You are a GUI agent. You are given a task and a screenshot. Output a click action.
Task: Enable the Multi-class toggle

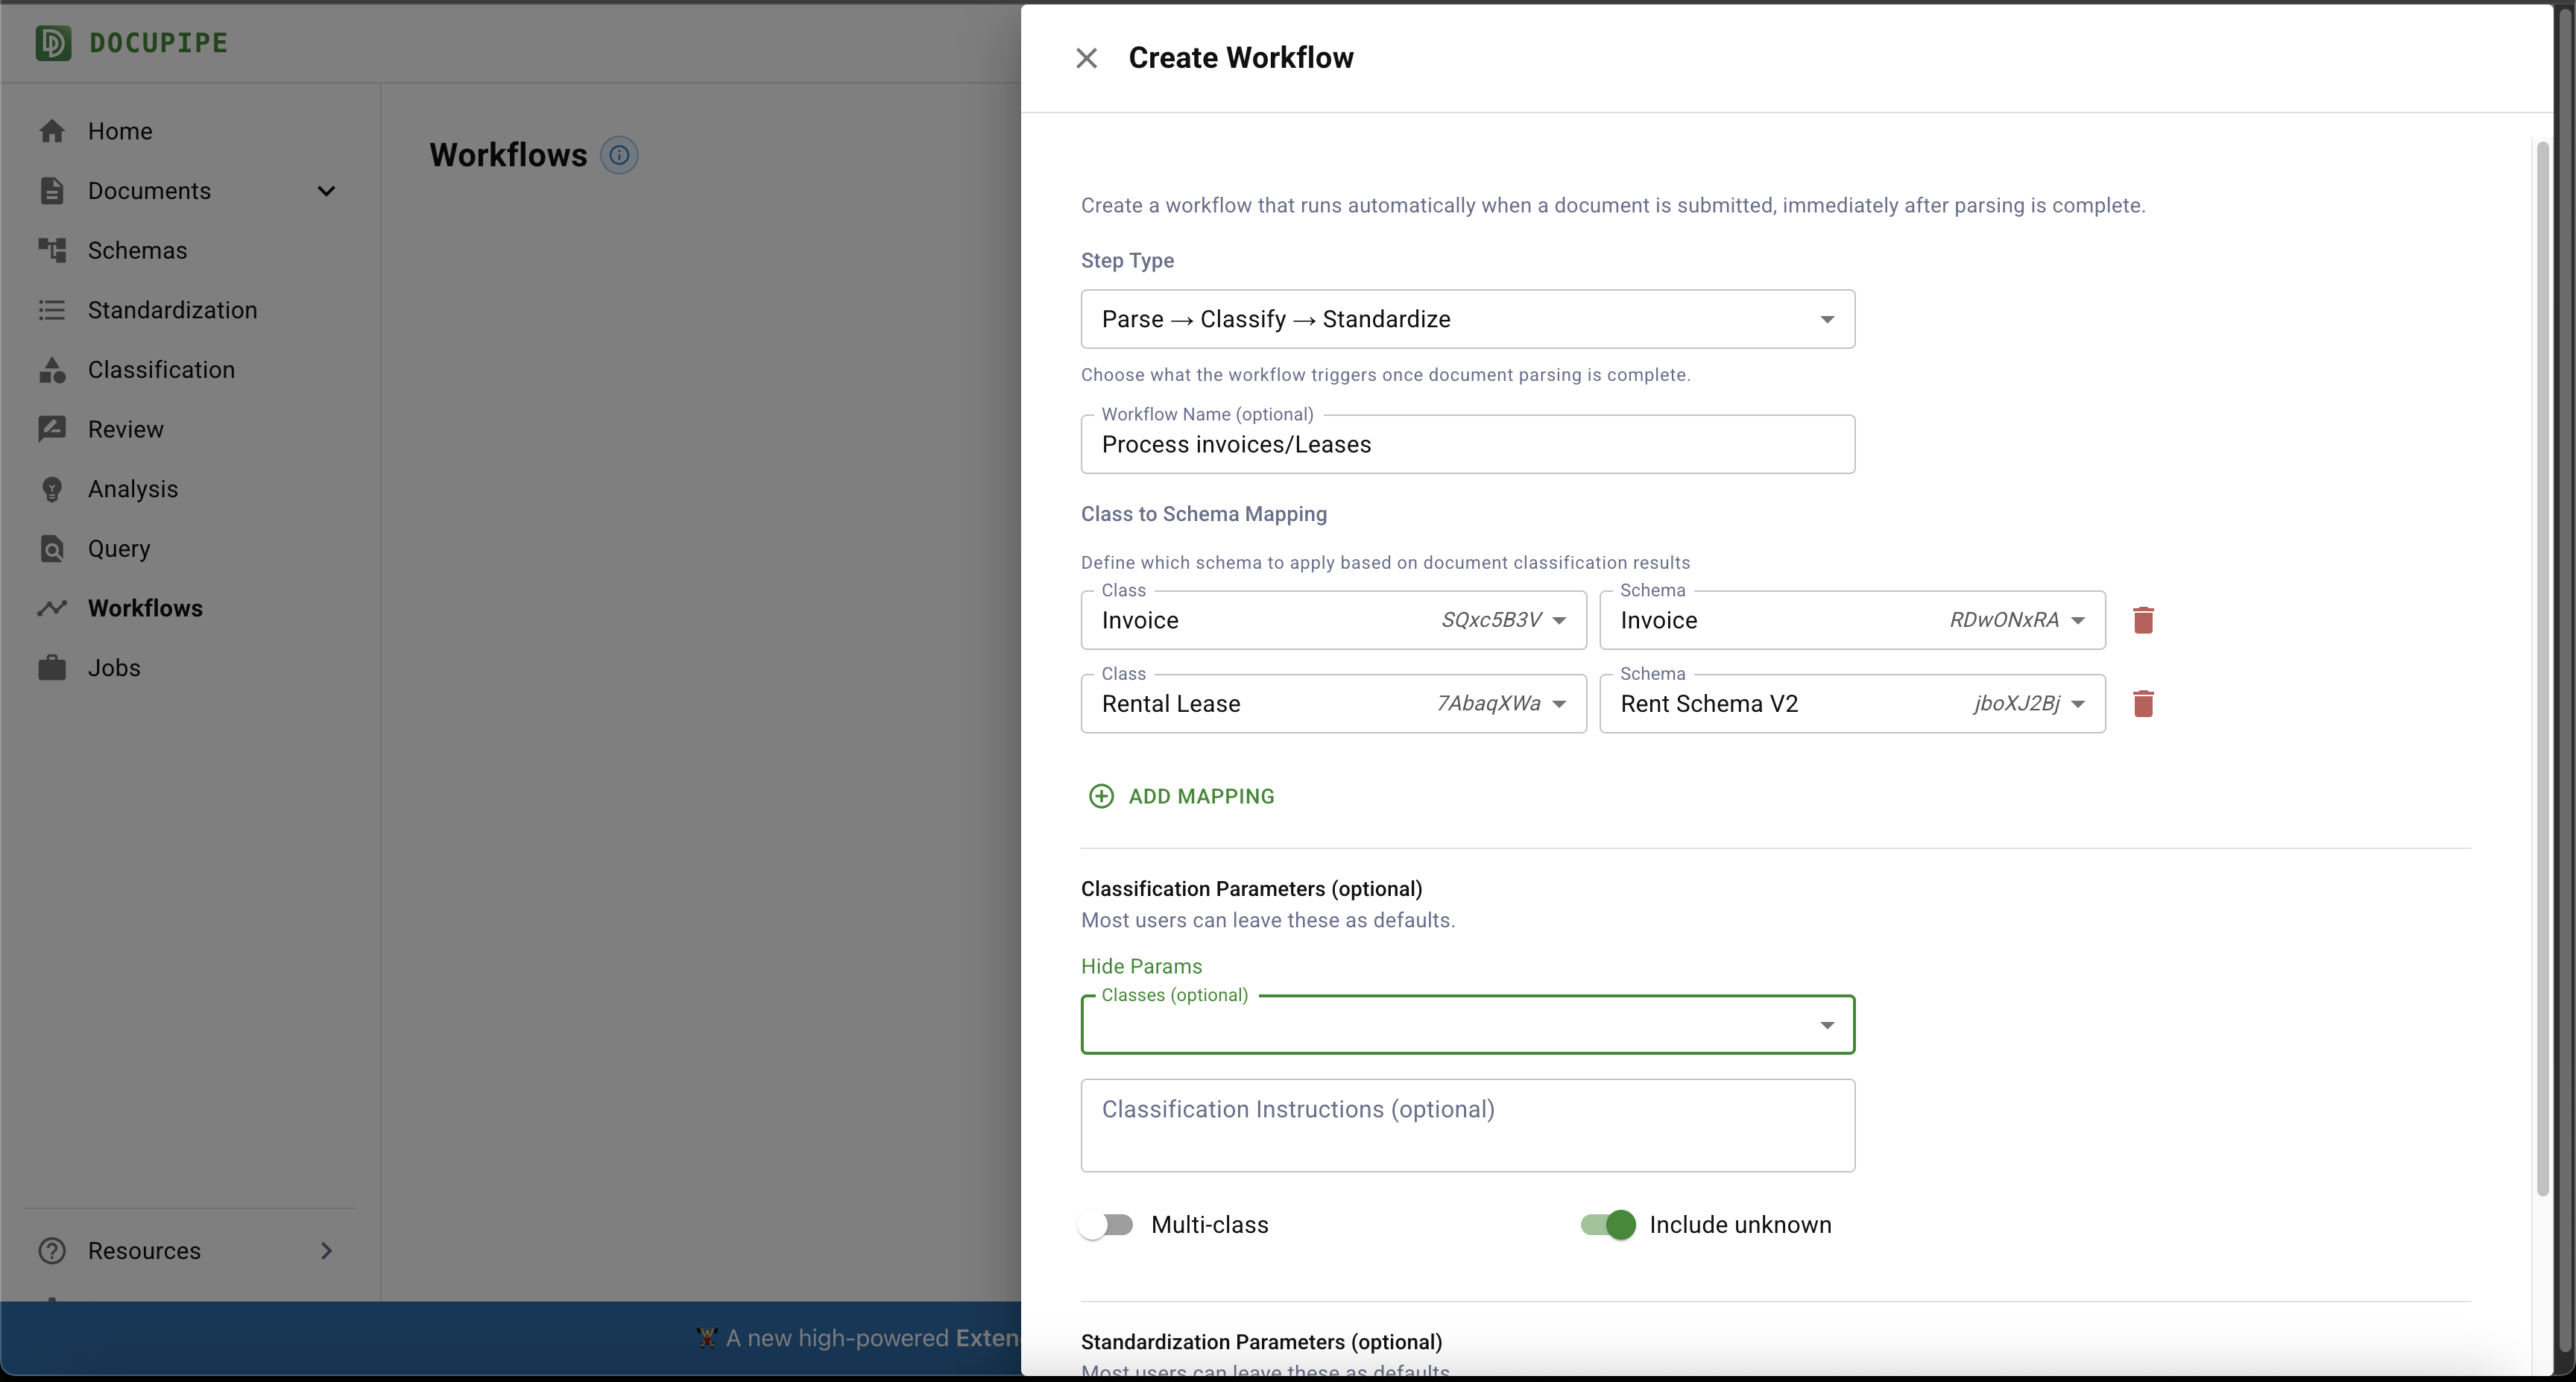click(x=1106, y=1225)
